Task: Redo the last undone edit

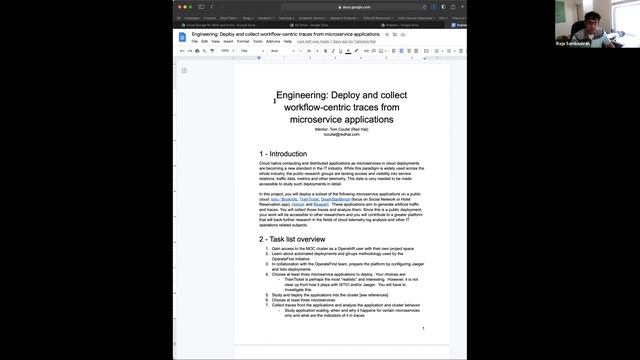Action: 189,51
